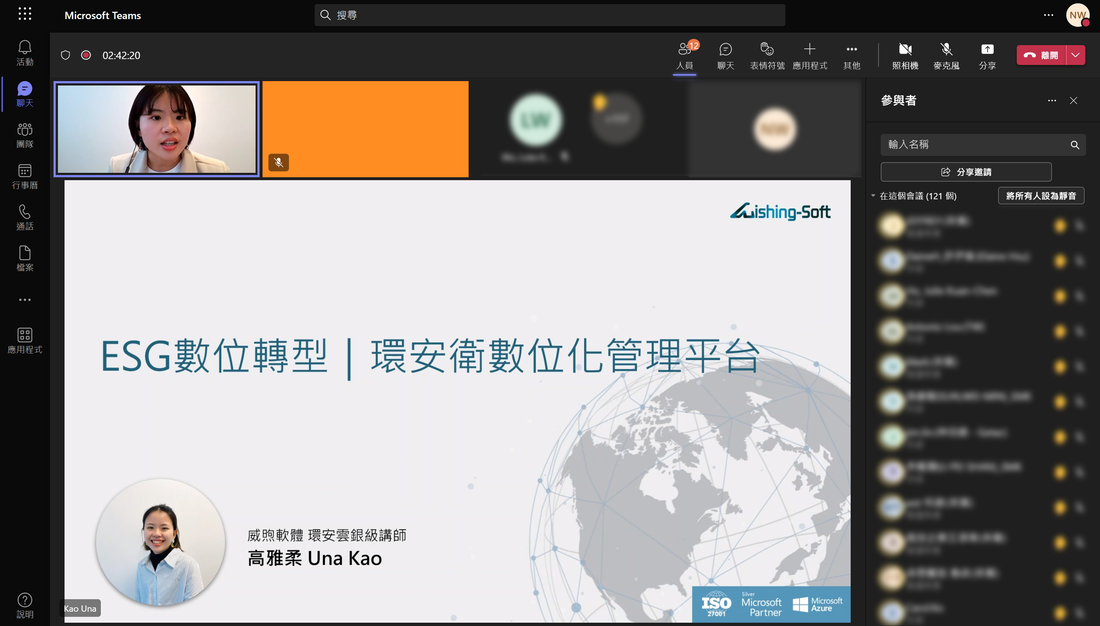1100x626 pixels.
Task: Click the shield security icon near the timer
Action: pos(65,55)
